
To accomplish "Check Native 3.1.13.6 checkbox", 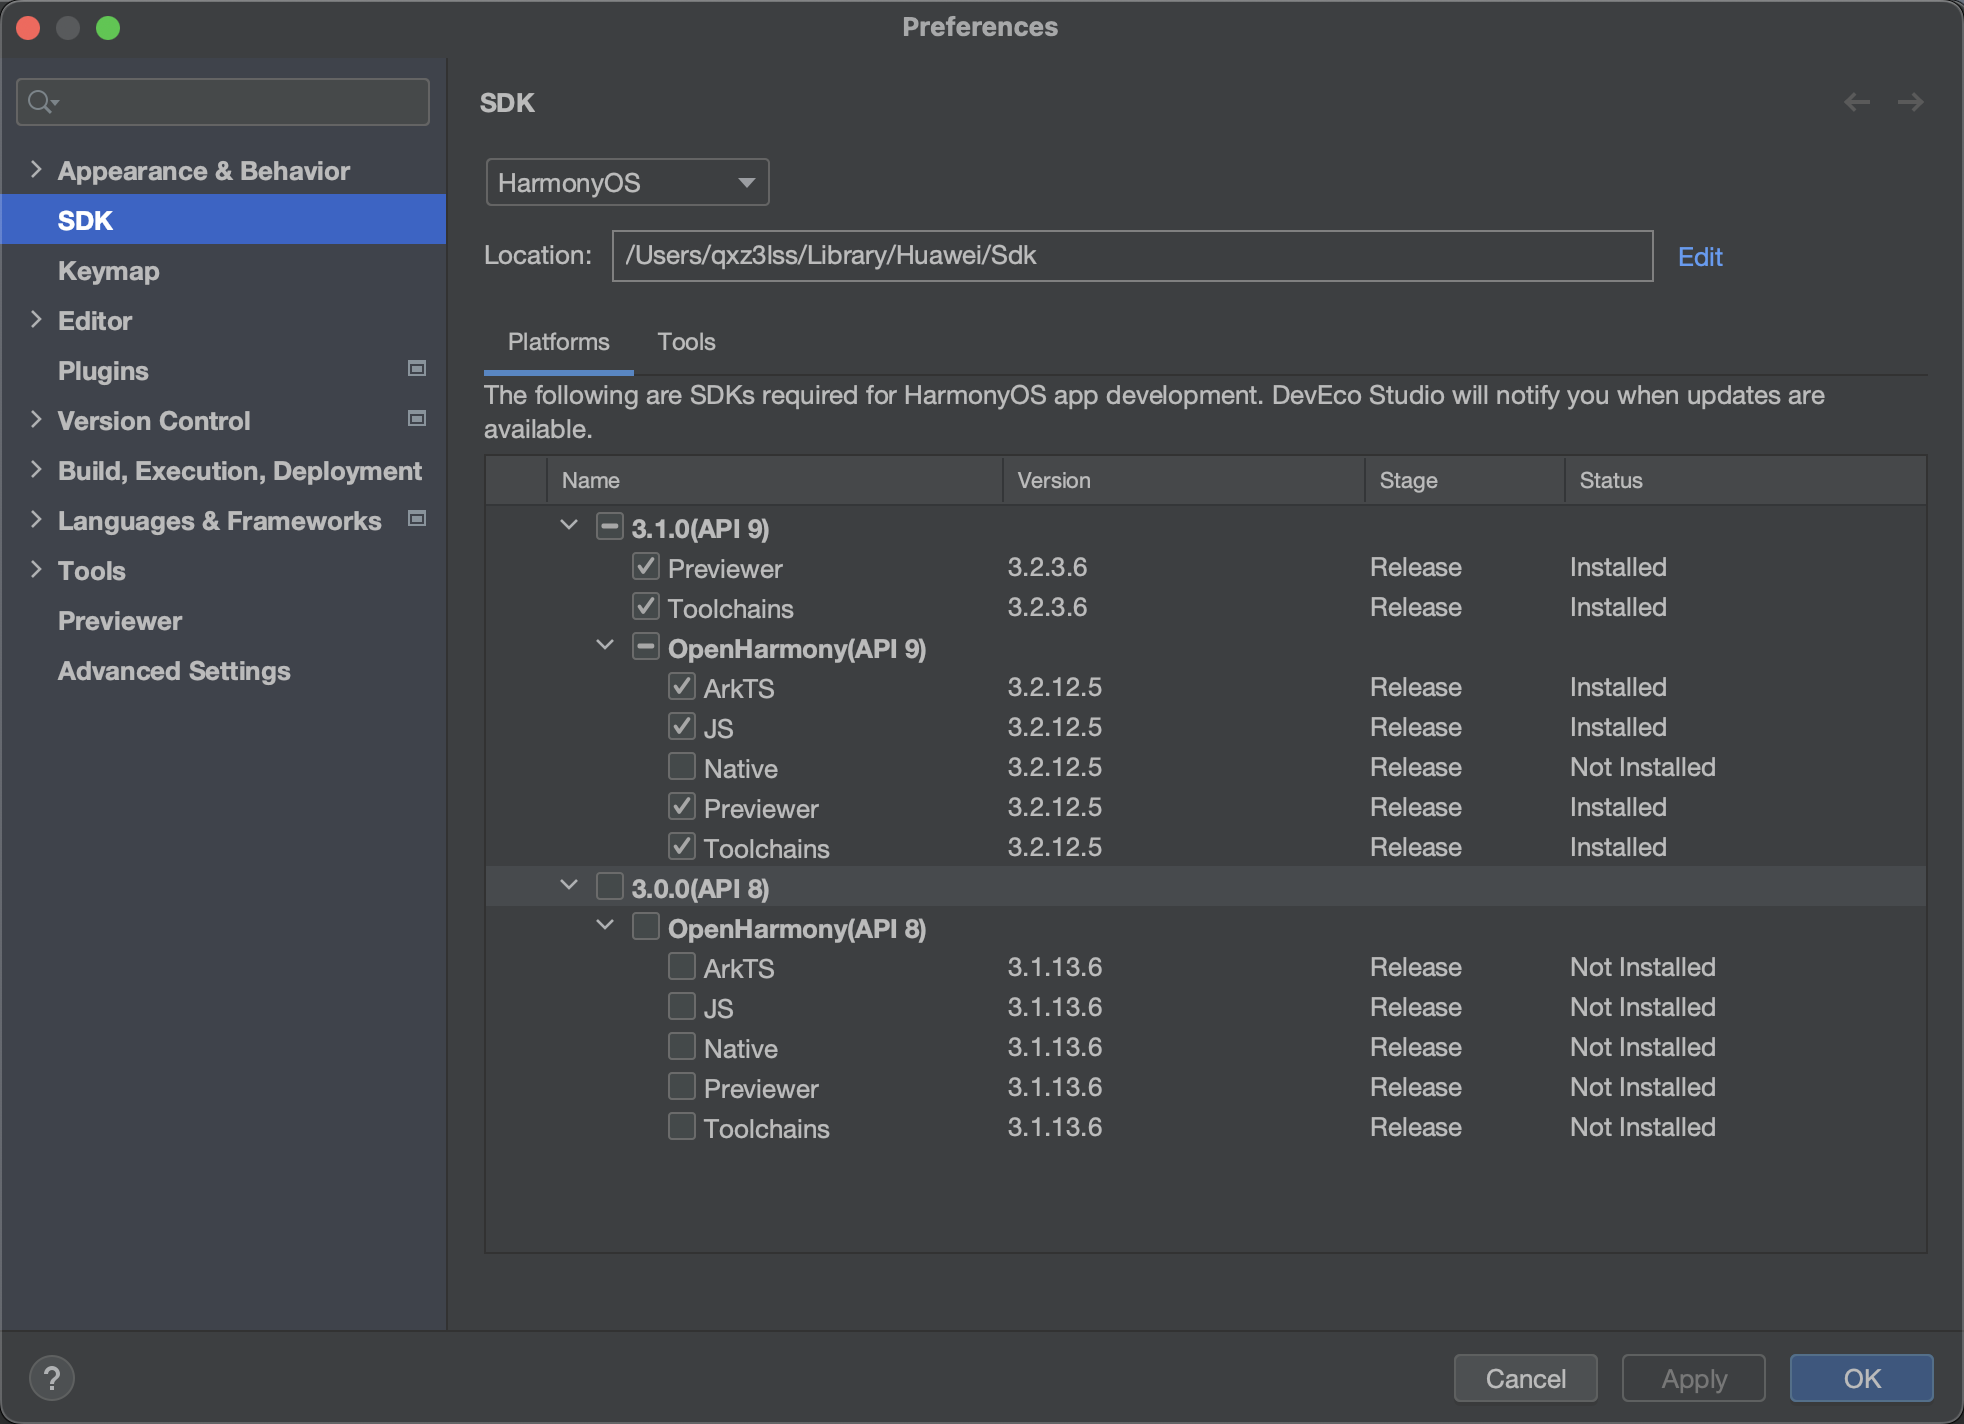I will pyautogui.click(x=682, y=1047).
